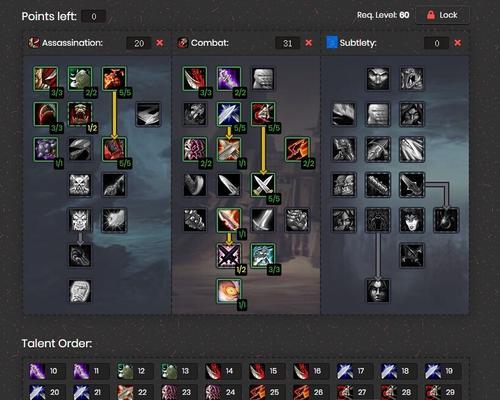Click Deflection talent showing 5/5
Screen dimensions: 500x400
click(229, 114)
